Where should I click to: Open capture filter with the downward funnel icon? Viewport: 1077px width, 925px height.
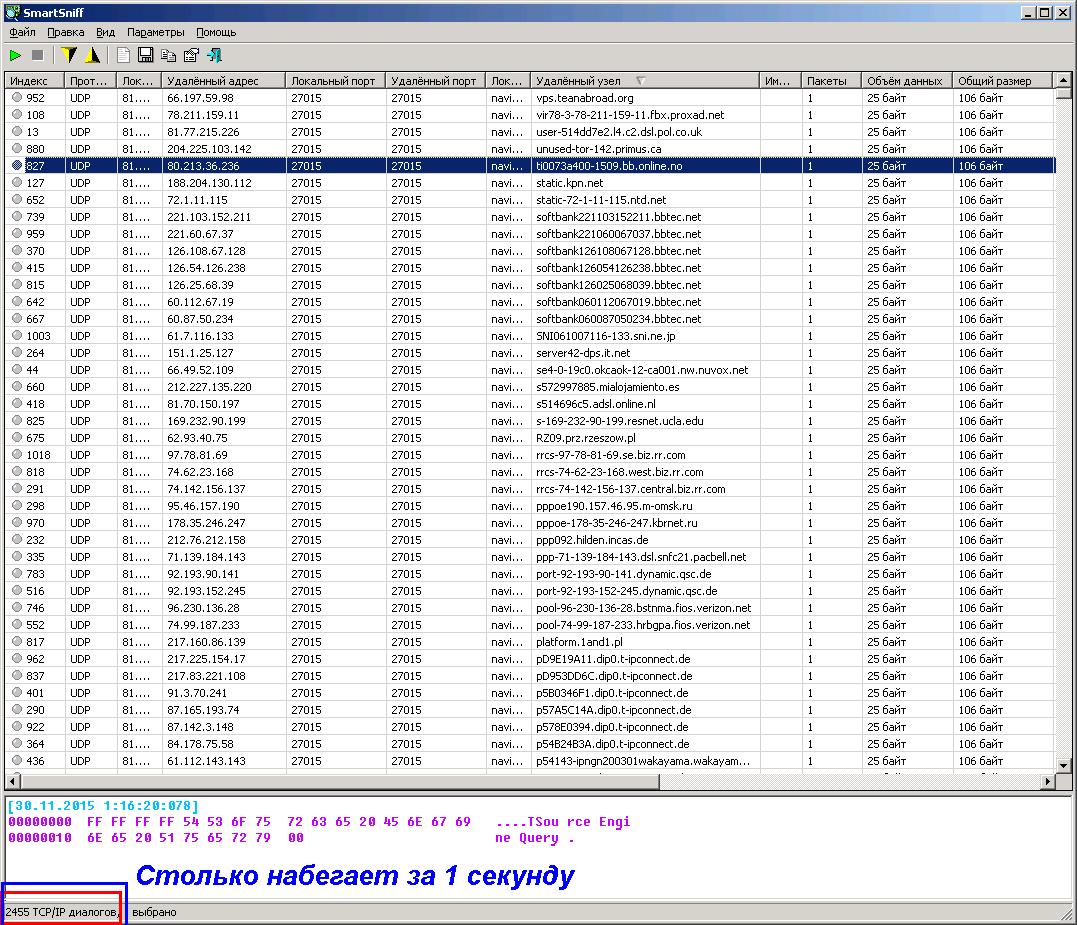(x=69, y=56)
